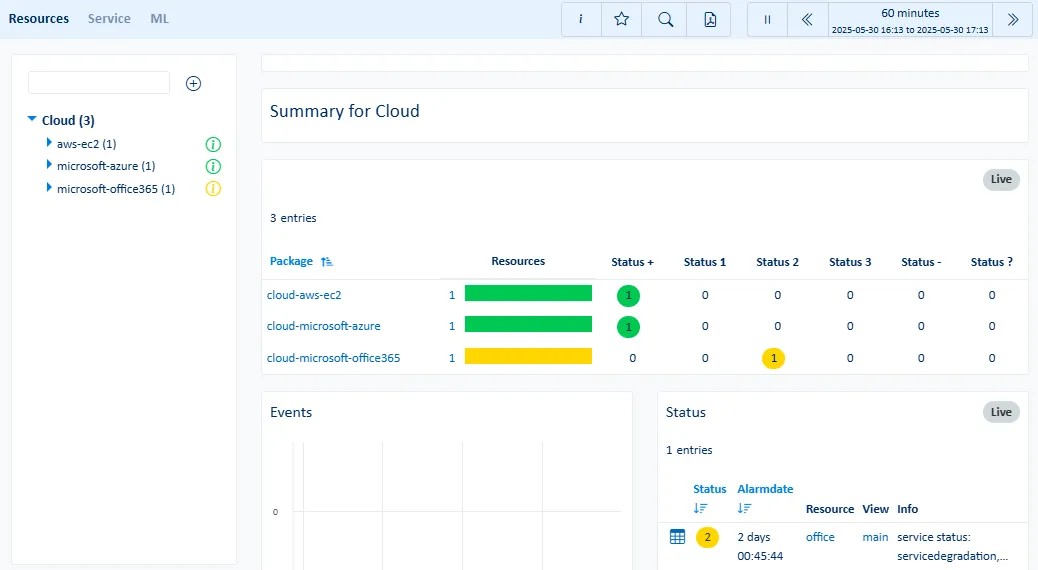This screenshot has width=1038, height=570.
Task: Open the cloud-microsoft-azure package link
Action: (323, 326)
